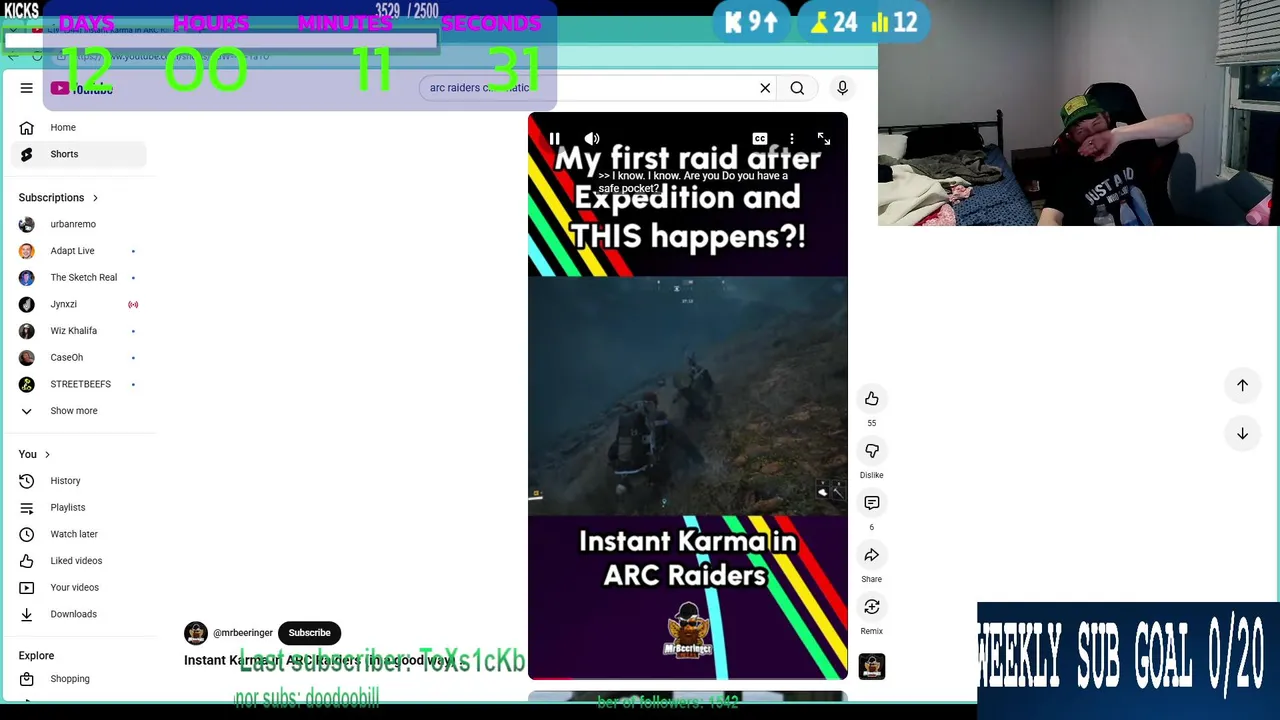Viewport: 1280px width, 720px height.
Task: Open the Short's comments panel
Action: (x=872, y=503)
